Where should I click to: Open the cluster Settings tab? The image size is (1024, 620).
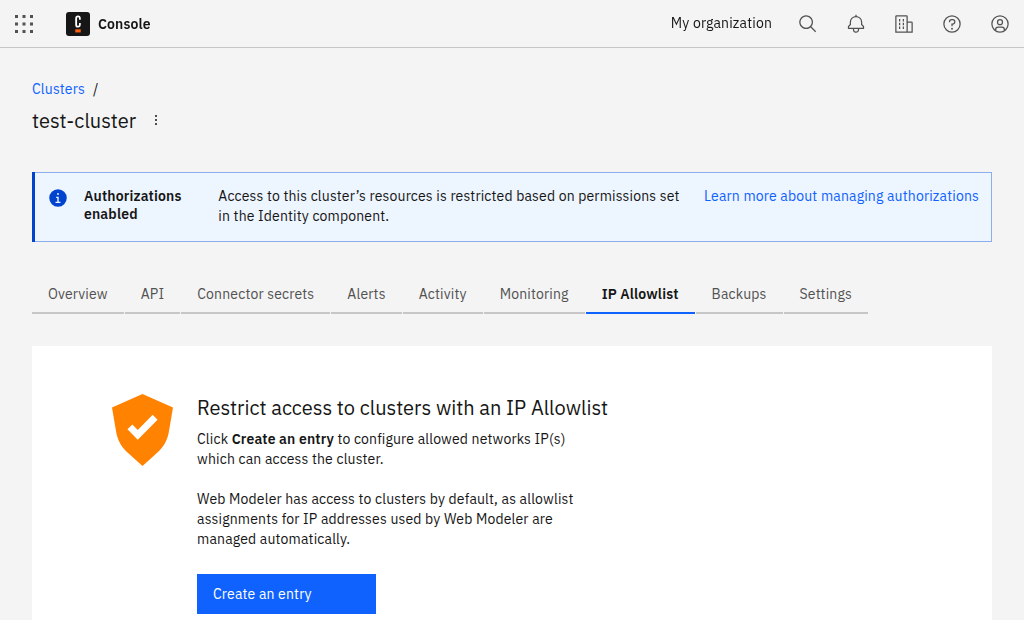click(x=825, y=294)
